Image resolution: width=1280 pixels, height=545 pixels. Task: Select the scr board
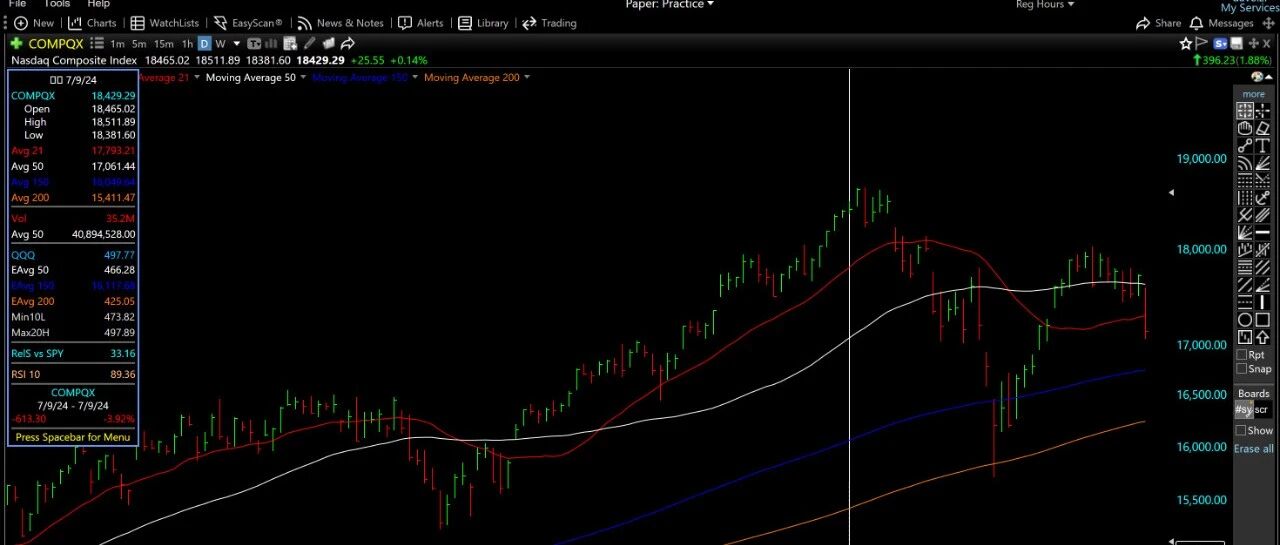click(1262, 410)
